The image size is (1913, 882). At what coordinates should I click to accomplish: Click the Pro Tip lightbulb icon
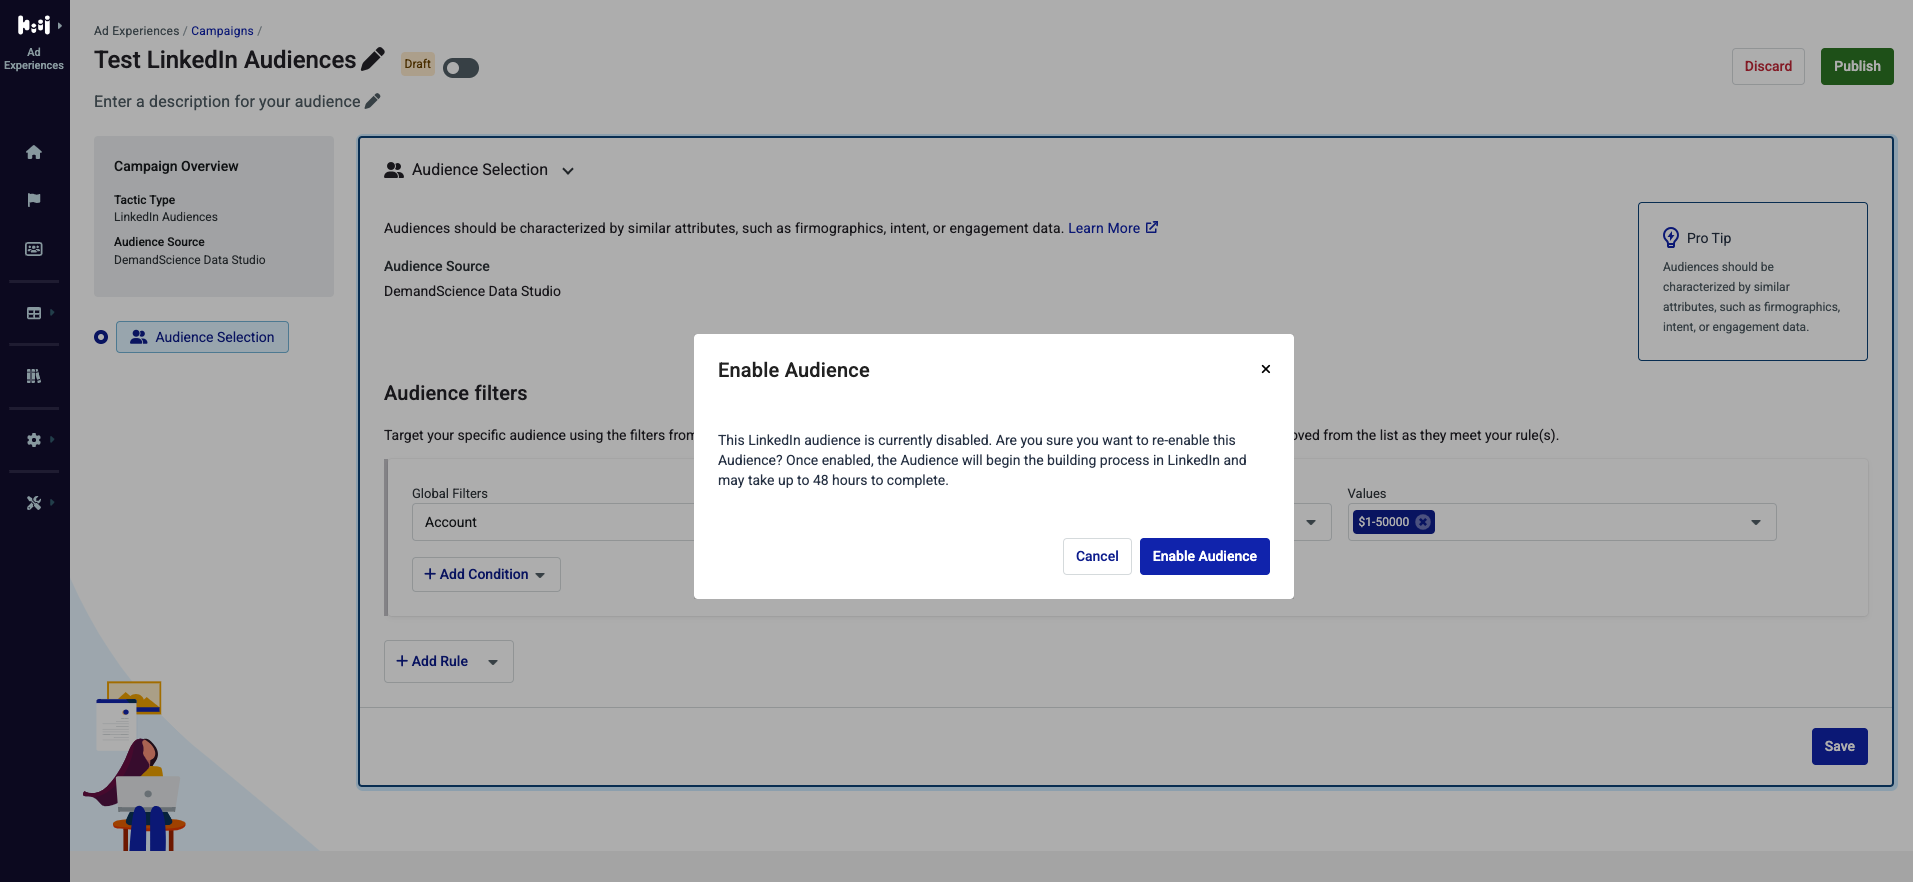1671,238
